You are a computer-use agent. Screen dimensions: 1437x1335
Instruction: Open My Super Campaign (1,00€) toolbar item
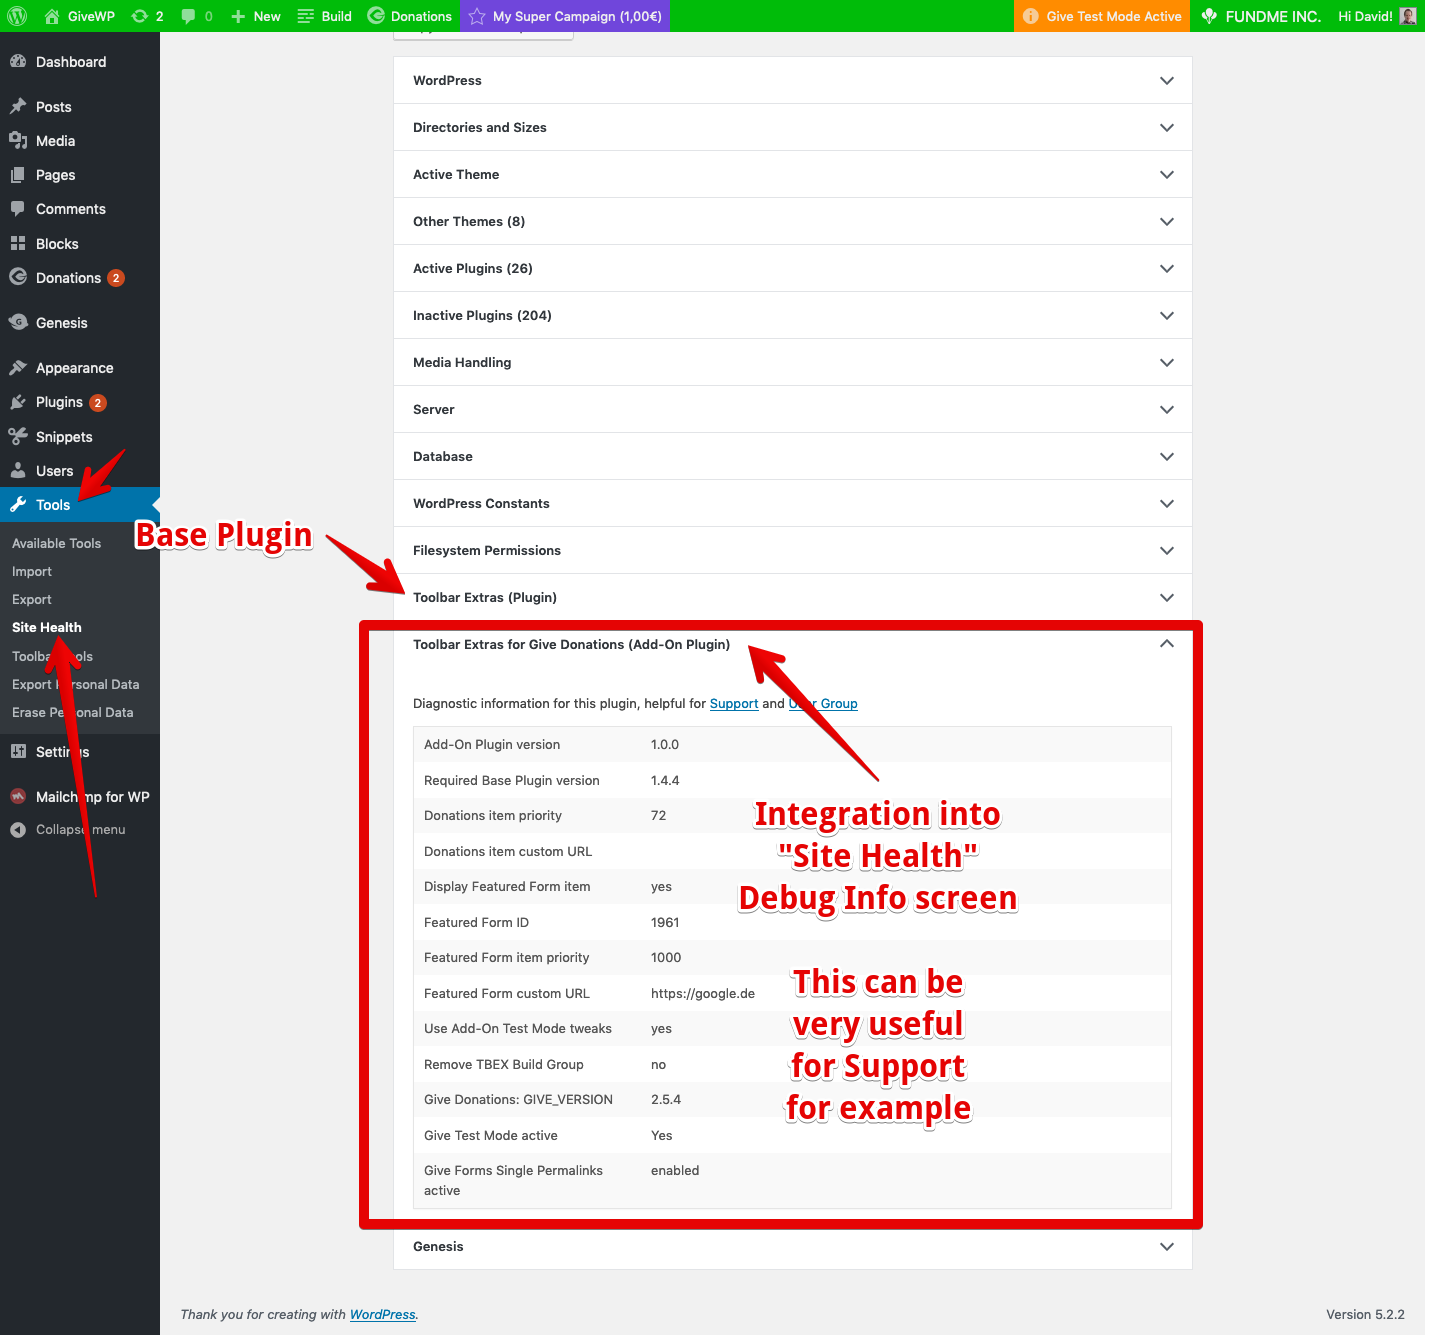(x=564, y=16)
